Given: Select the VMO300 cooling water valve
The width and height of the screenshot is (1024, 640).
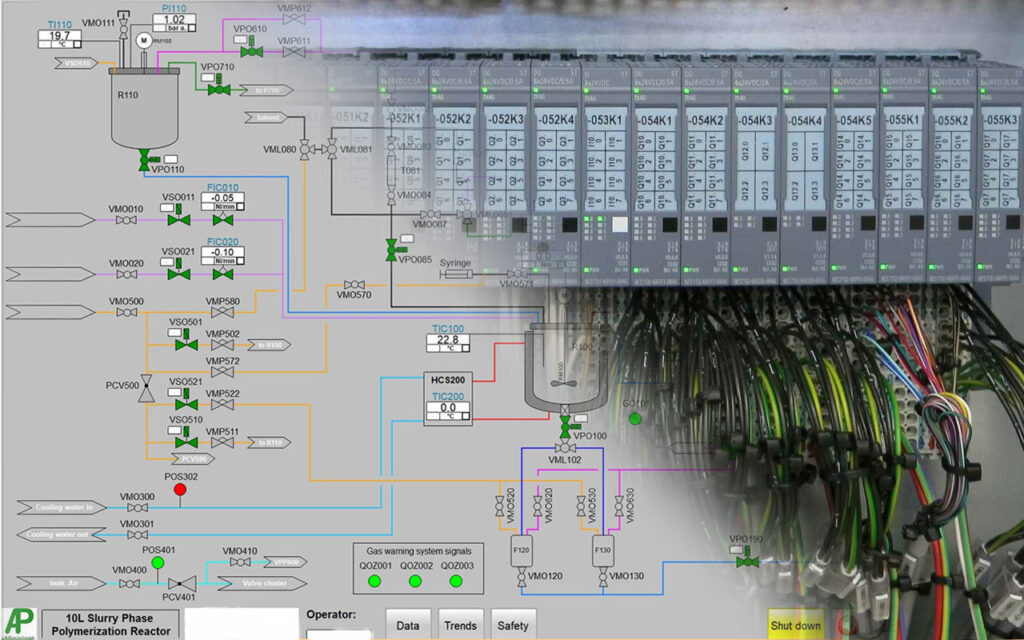Looking at the screenshot, I should click(x=137, y=507).
